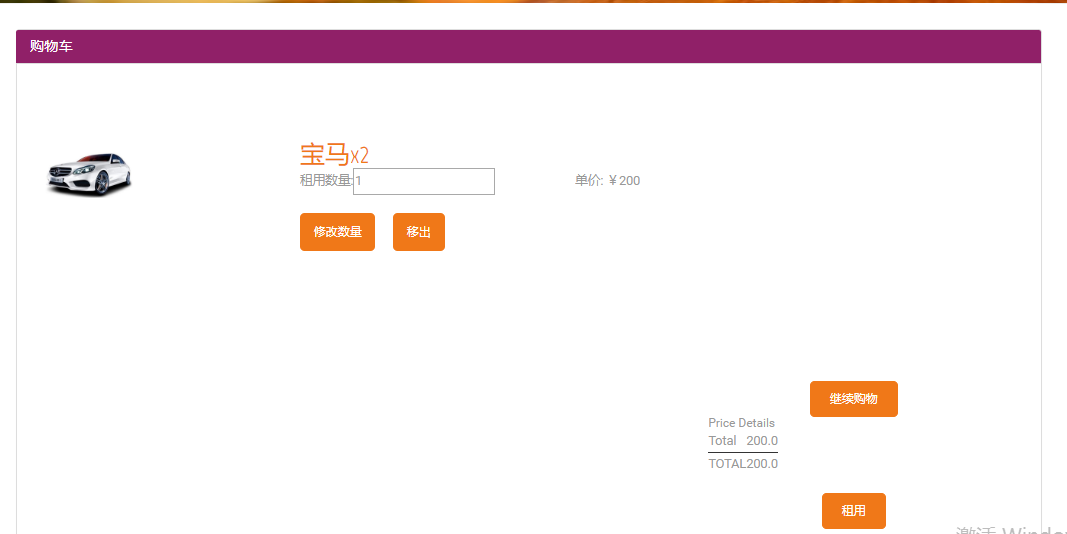This screenshot has width=1067, height=534.
Task: Select the Price Details label
Action: click(741, 423)
